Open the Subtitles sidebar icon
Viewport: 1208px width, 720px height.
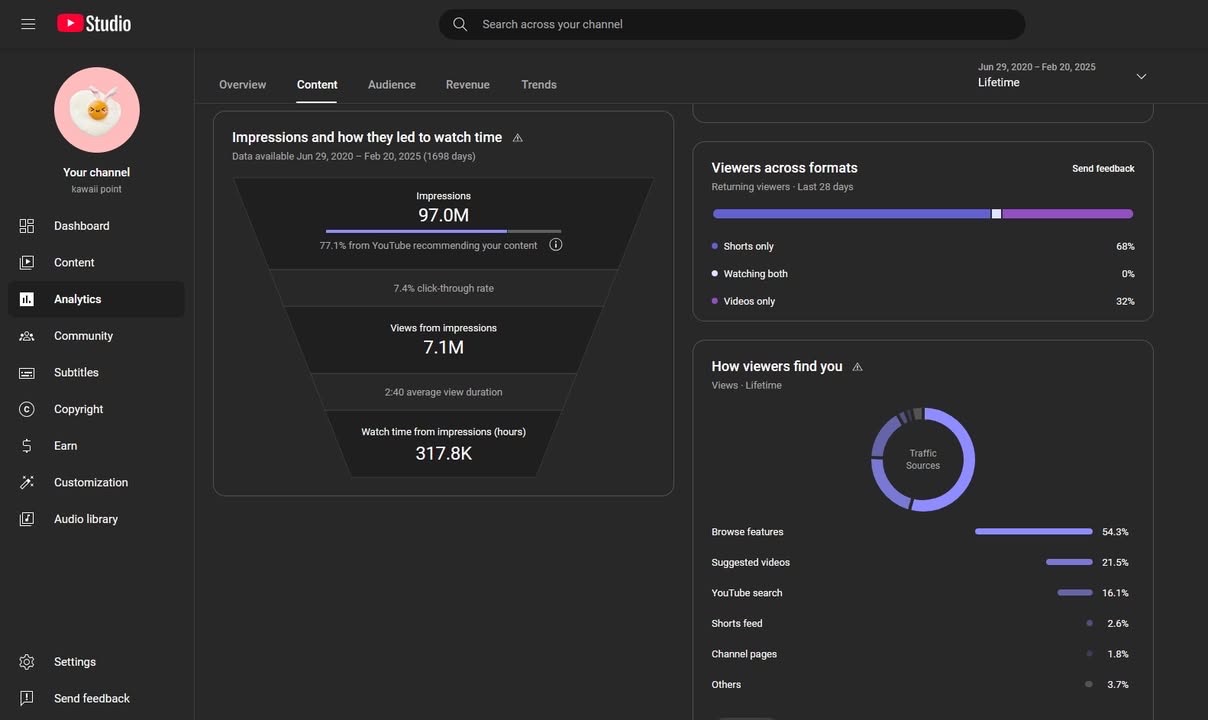tap(27, 373)
